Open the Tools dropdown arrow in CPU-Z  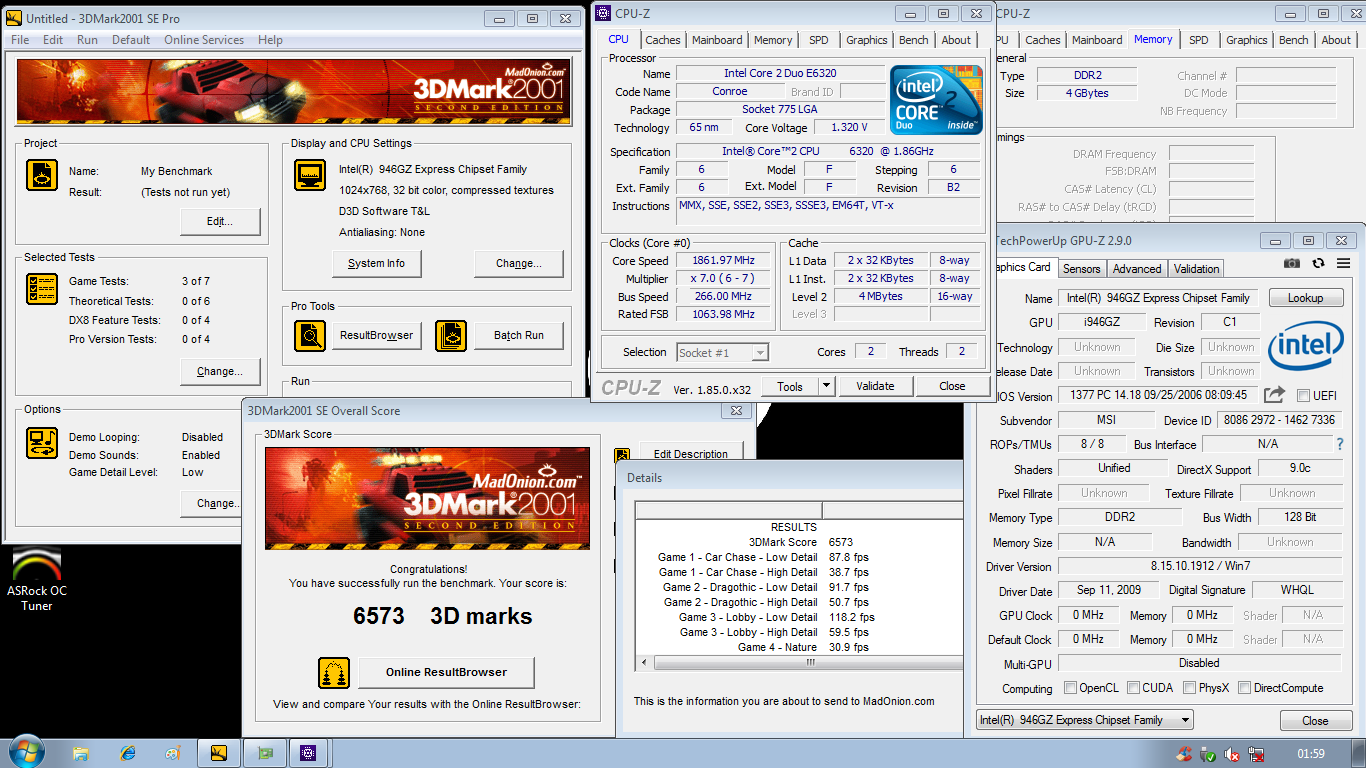tap(826, 386)
